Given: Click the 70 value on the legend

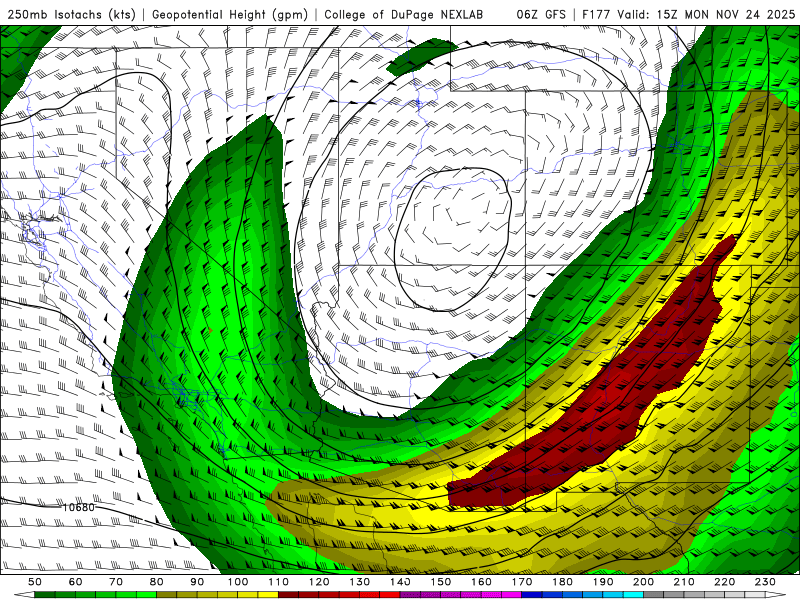Looking at the screenshot, I should (x=116, y=582).
